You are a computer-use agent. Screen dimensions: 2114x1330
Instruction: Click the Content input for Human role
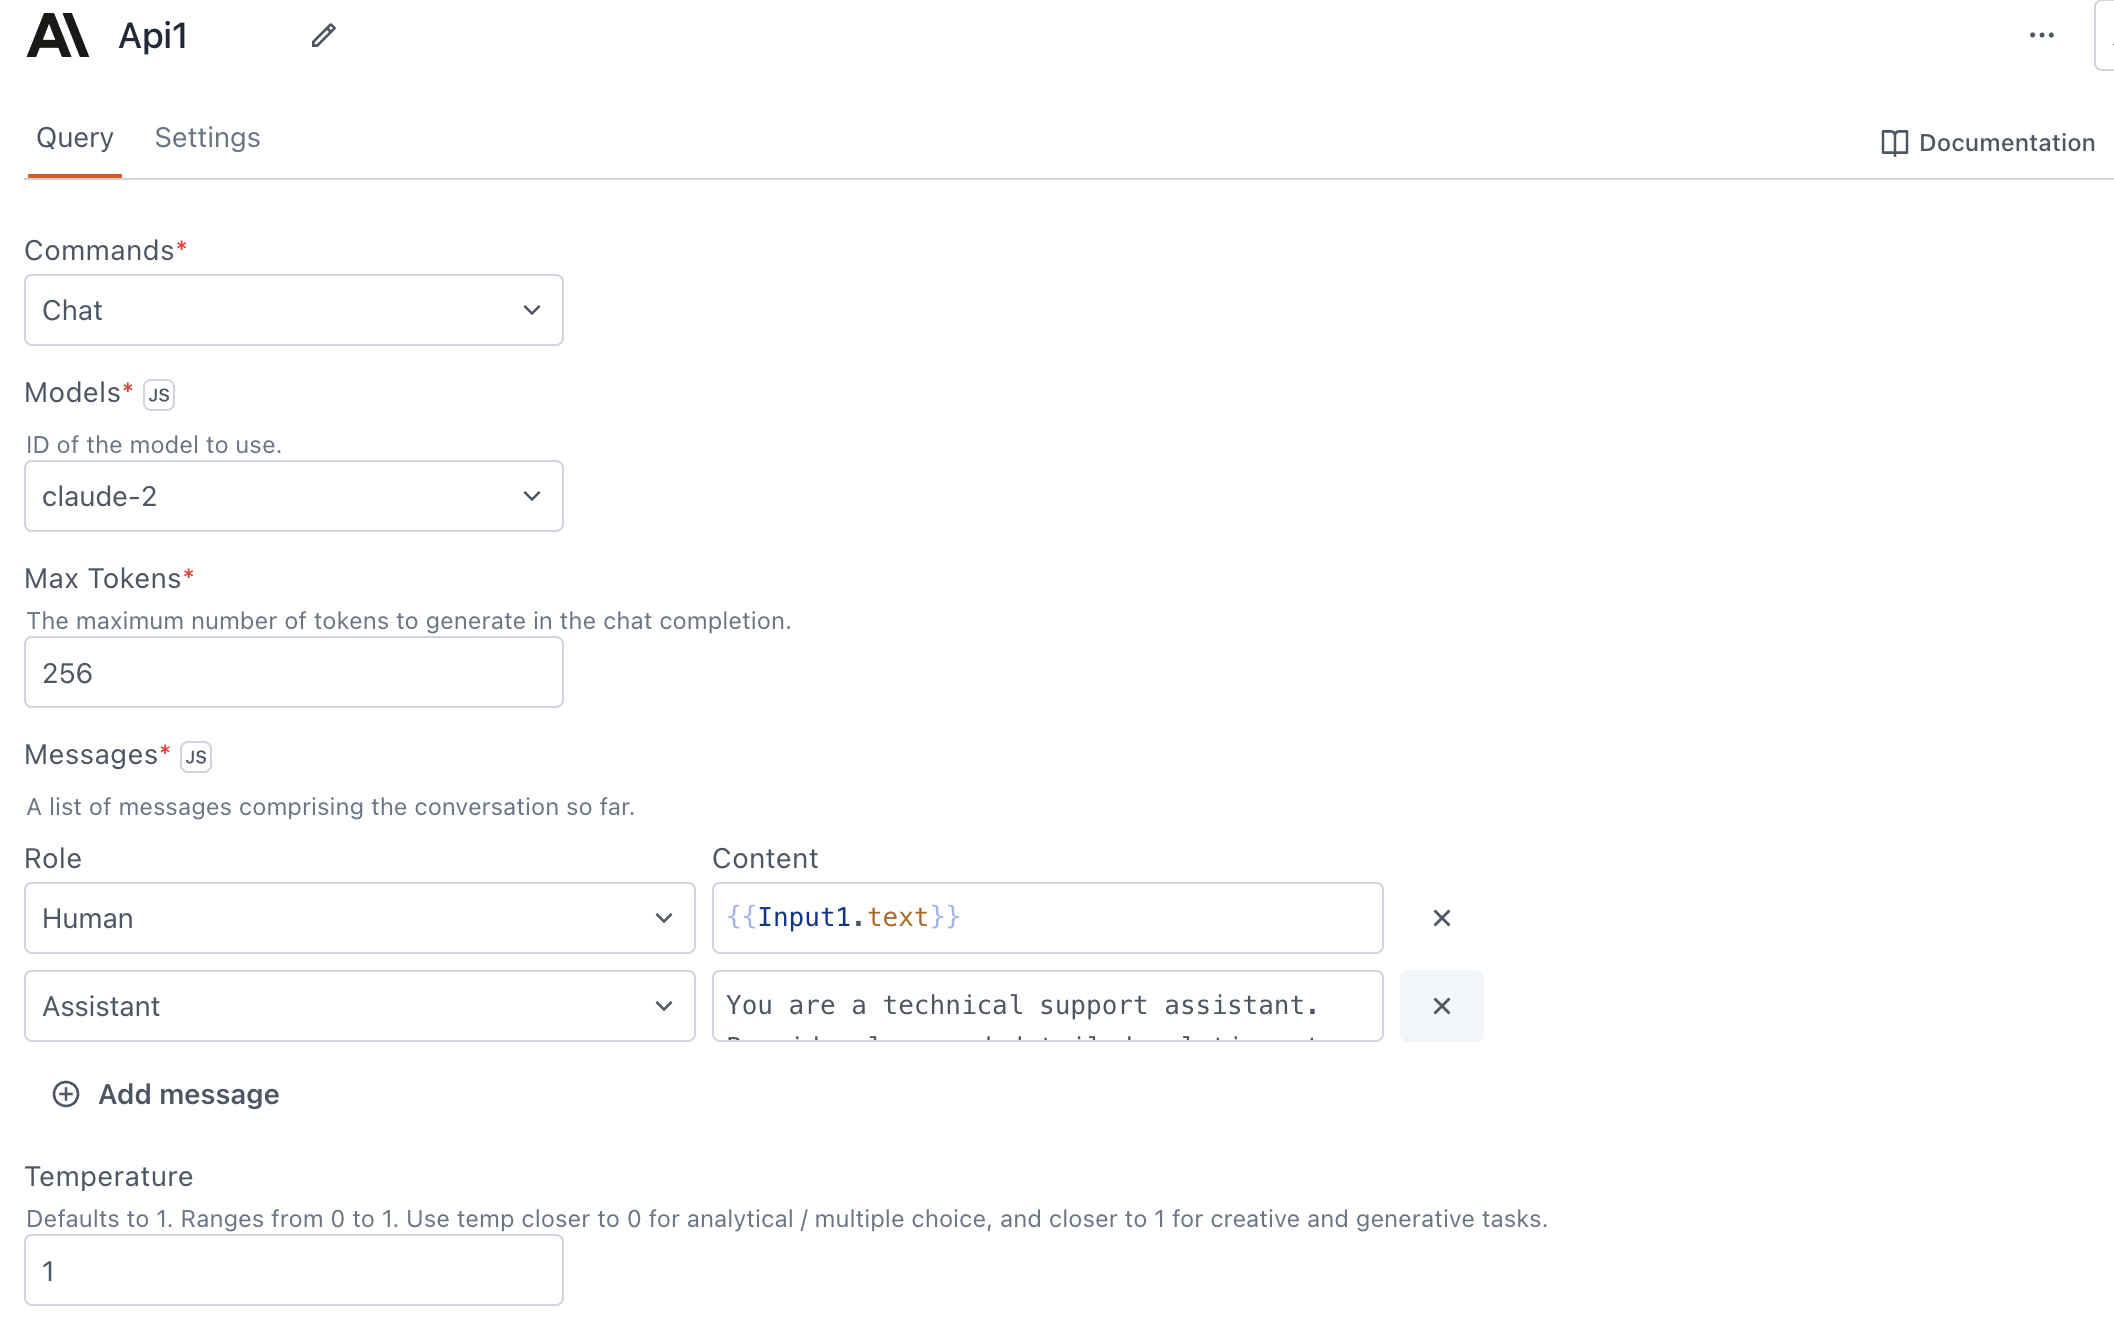coord(1046,916)
